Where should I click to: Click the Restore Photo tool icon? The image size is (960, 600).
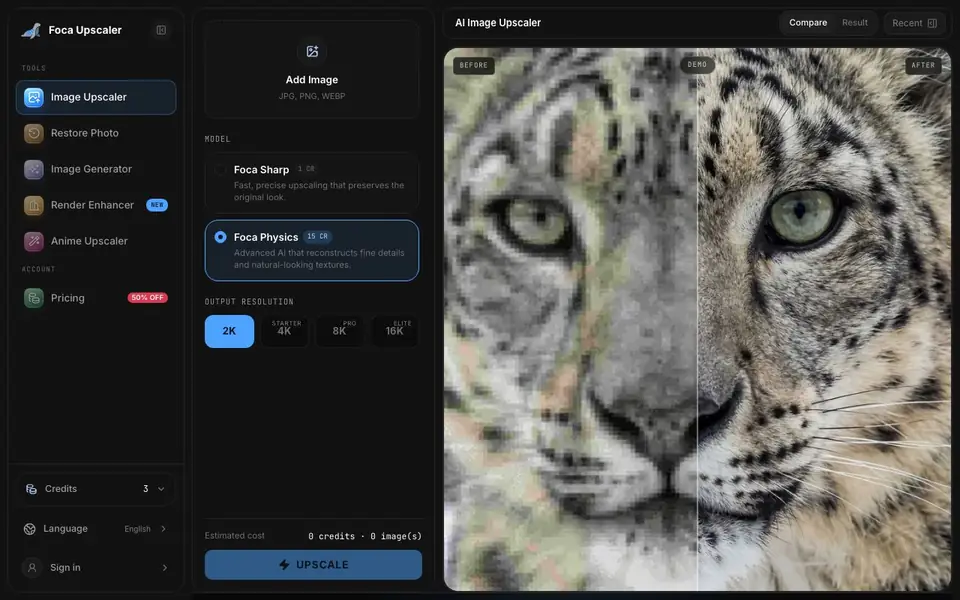coord(34,133)
